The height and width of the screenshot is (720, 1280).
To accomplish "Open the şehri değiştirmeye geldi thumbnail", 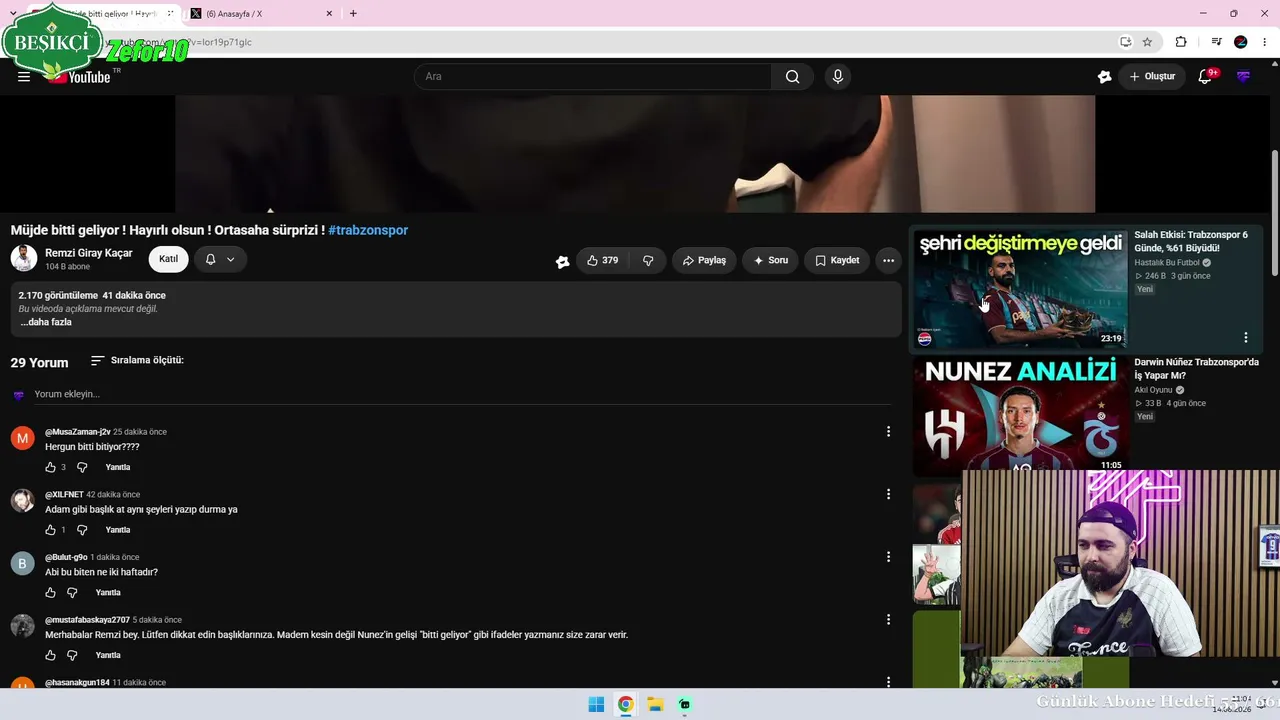I will pyautogui.click(x=1020, y=288).
